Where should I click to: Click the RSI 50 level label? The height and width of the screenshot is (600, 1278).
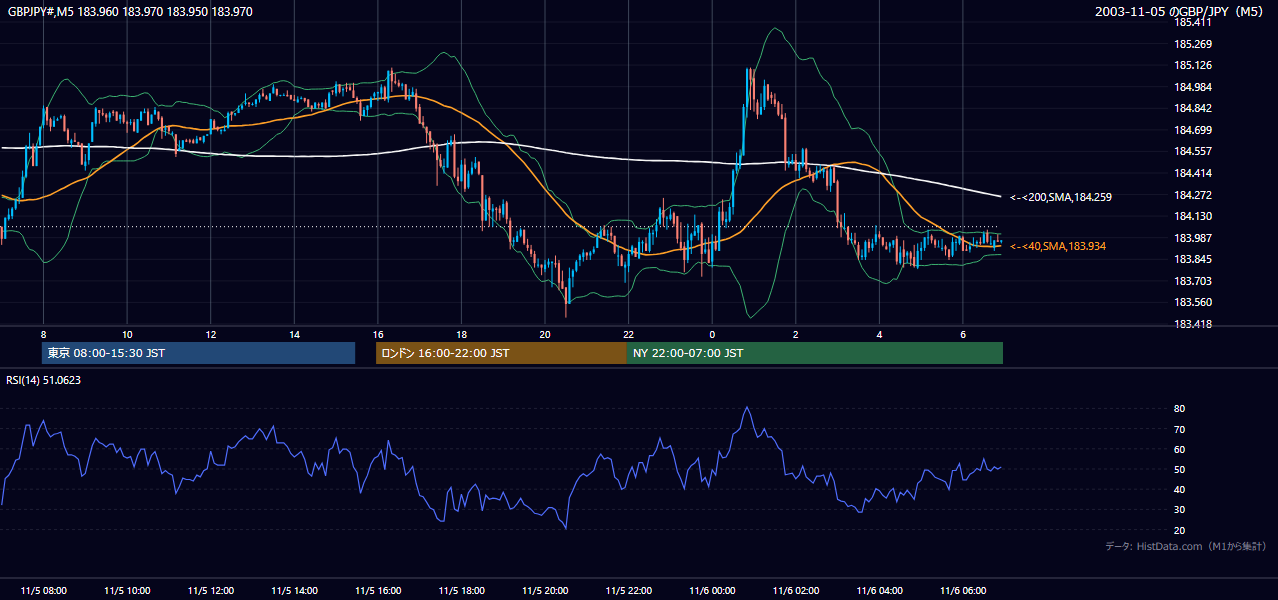1180,469
